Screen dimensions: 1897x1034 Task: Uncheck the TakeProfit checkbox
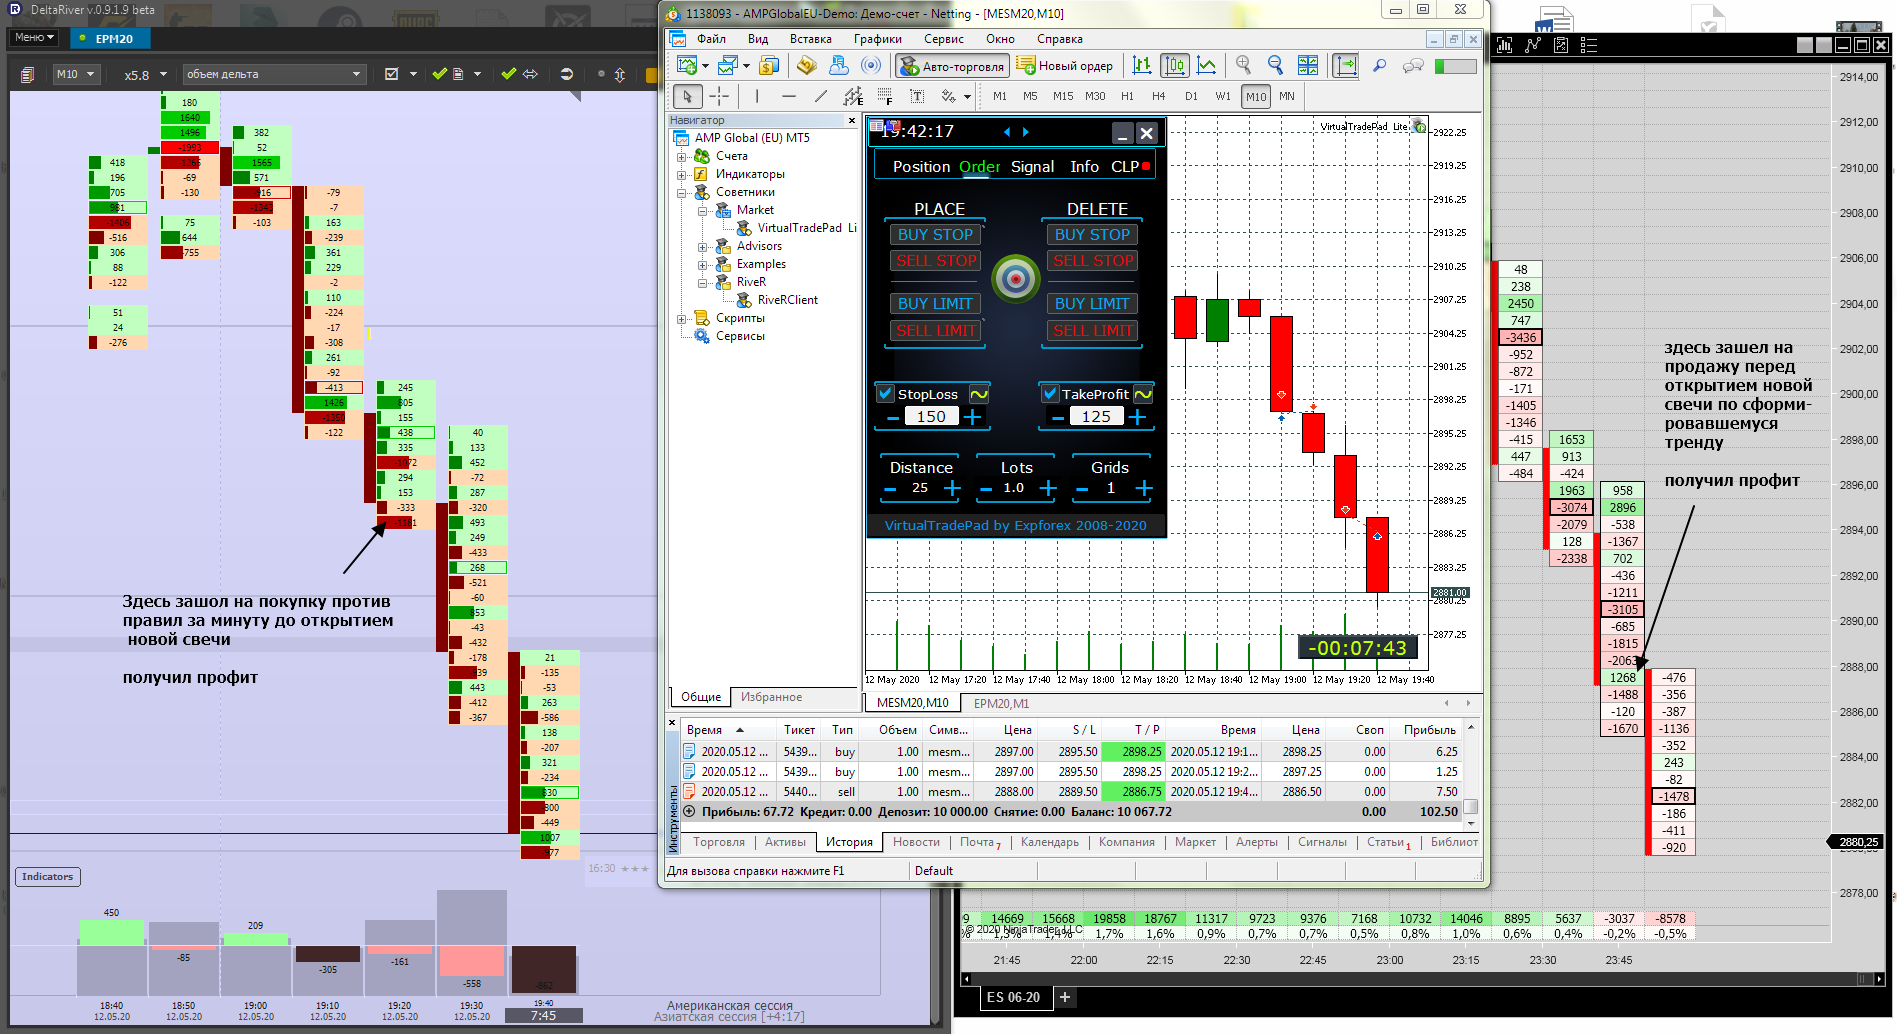[1050, 393]
